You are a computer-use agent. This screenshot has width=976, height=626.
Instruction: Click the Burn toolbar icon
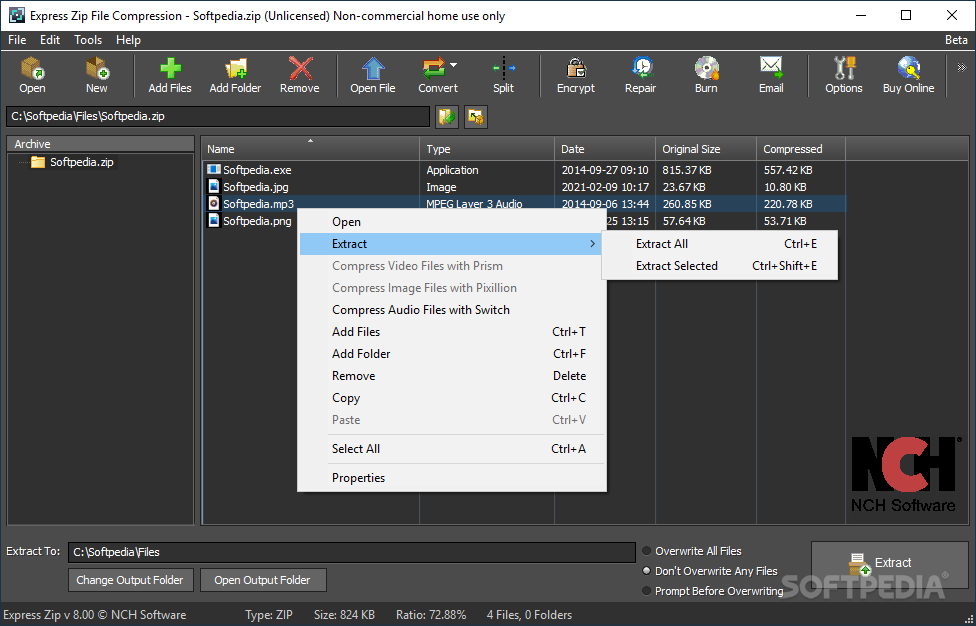click(x=706, y=68)
